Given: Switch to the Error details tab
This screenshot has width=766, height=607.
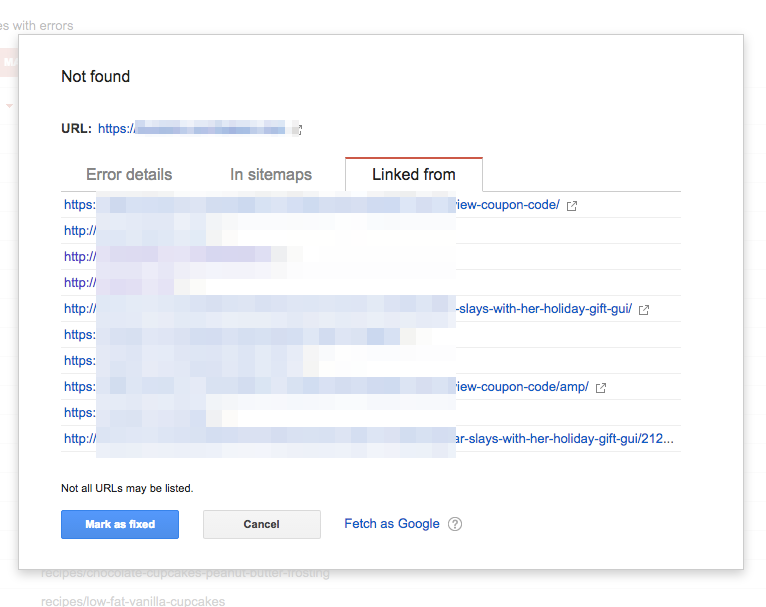Looking at the screenshot, I should click(x=129, y=174).
